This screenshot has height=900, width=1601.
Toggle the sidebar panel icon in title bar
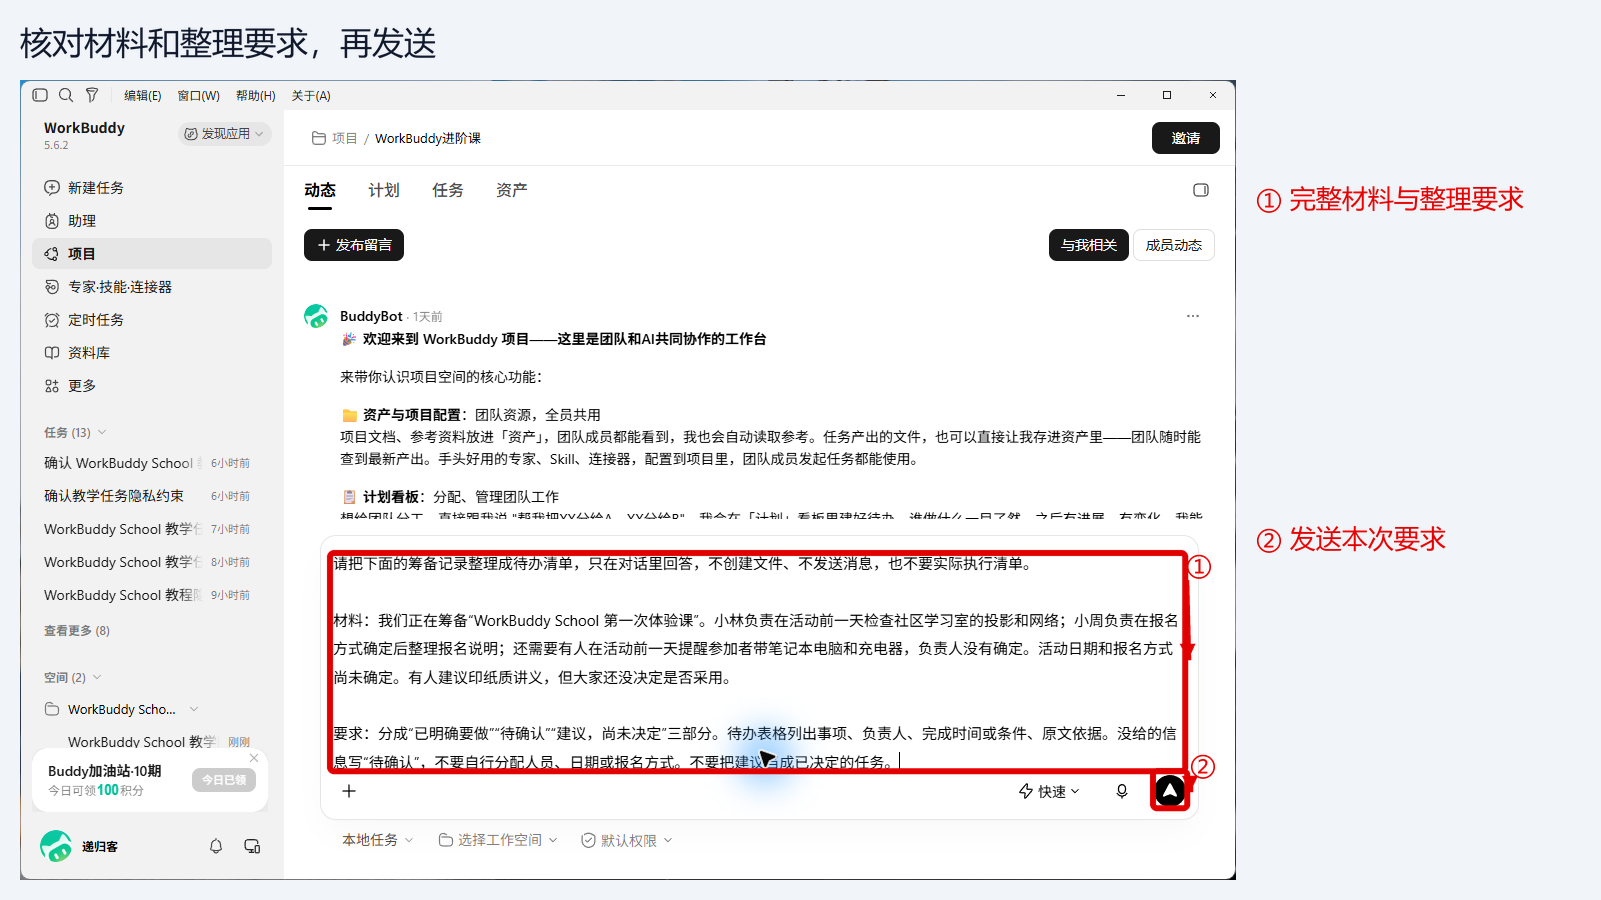40,95
